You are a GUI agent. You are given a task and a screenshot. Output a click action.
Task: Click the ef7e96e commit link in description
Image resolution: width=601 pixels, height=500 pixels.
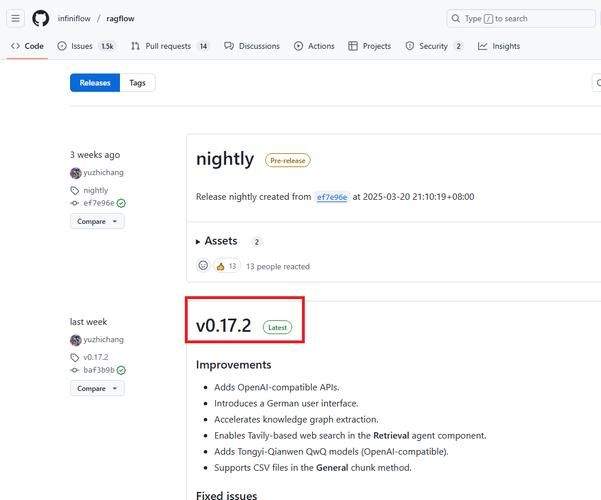pos(332,197)
